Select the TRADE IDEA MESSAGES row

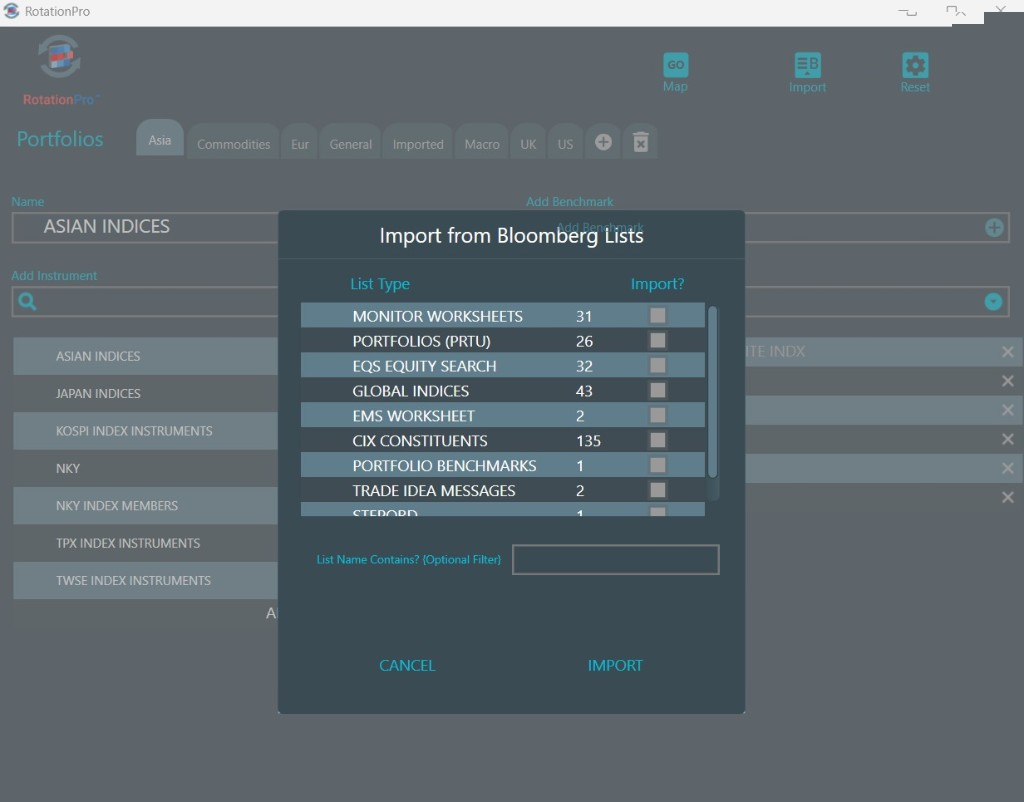click(502, 489)
